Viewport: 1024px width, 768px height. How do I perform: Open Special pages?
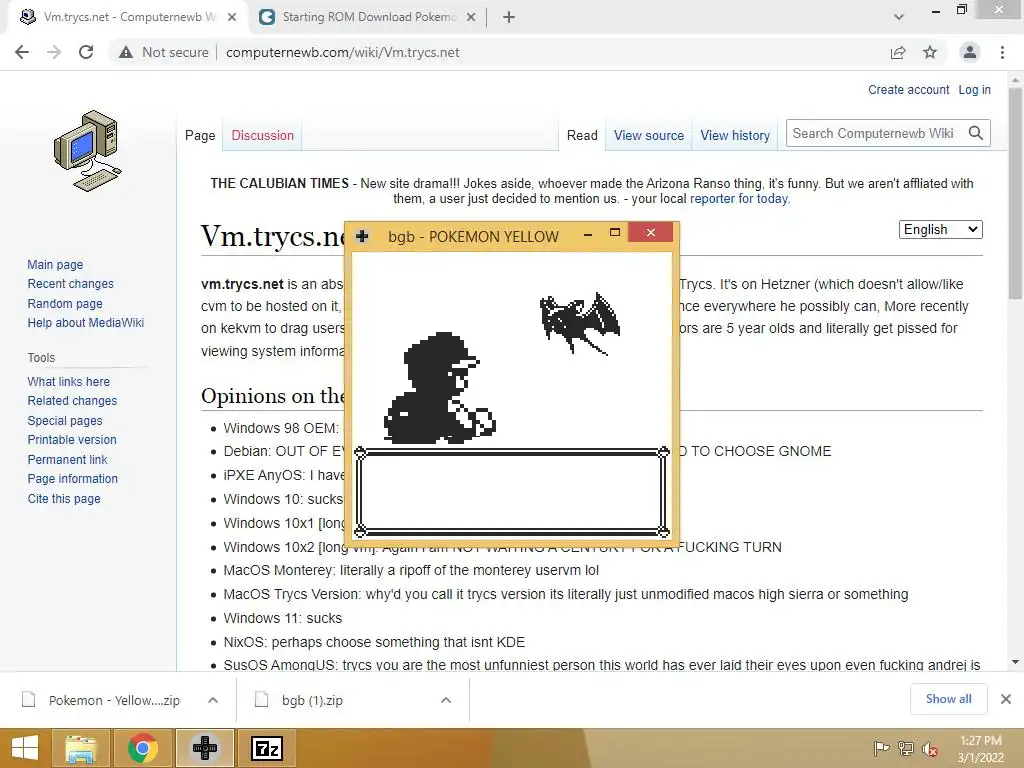coord(65,421)
